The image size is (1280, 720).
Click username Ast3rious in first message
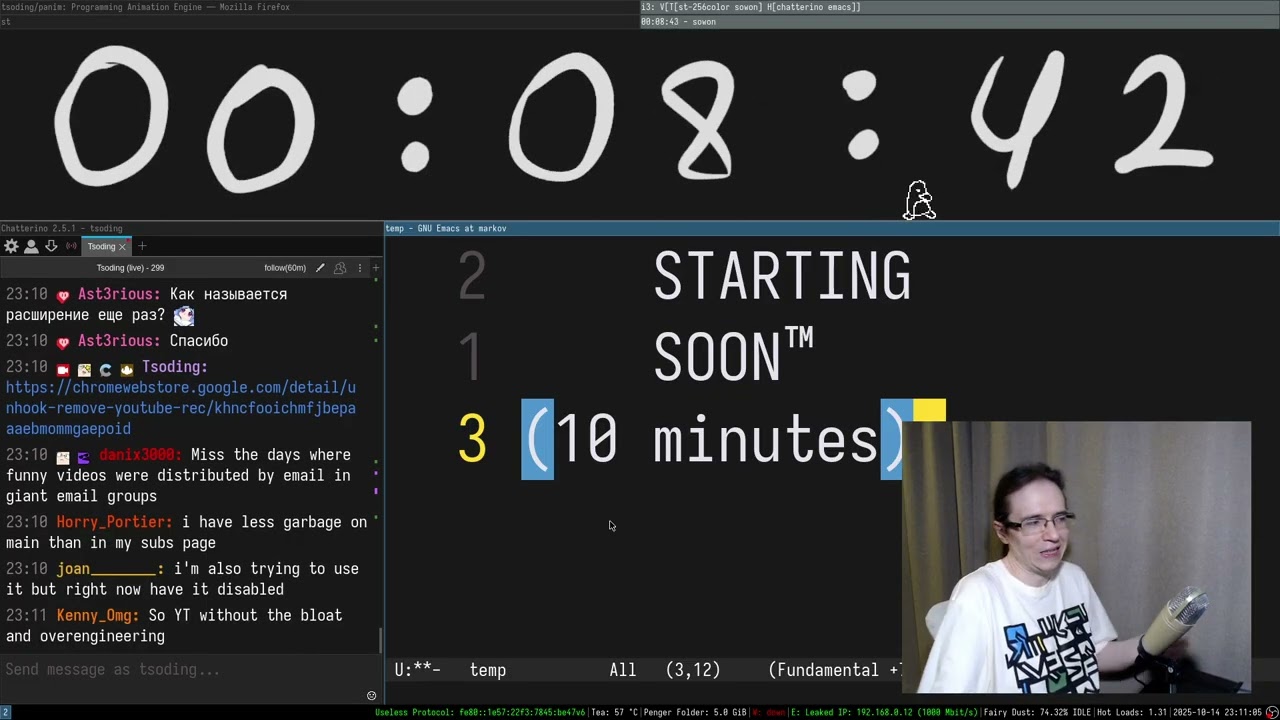click(119, 294)
